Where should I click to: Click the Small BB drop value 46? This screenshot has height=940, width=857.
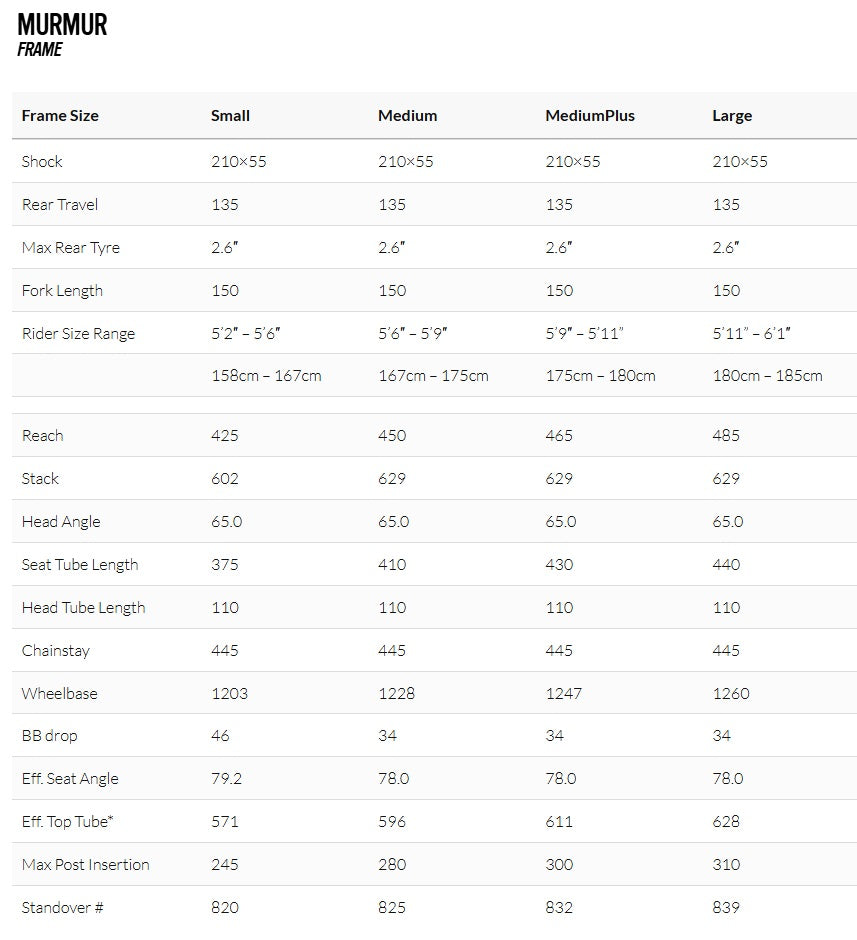pyautogui.click(x=220, y=736)
